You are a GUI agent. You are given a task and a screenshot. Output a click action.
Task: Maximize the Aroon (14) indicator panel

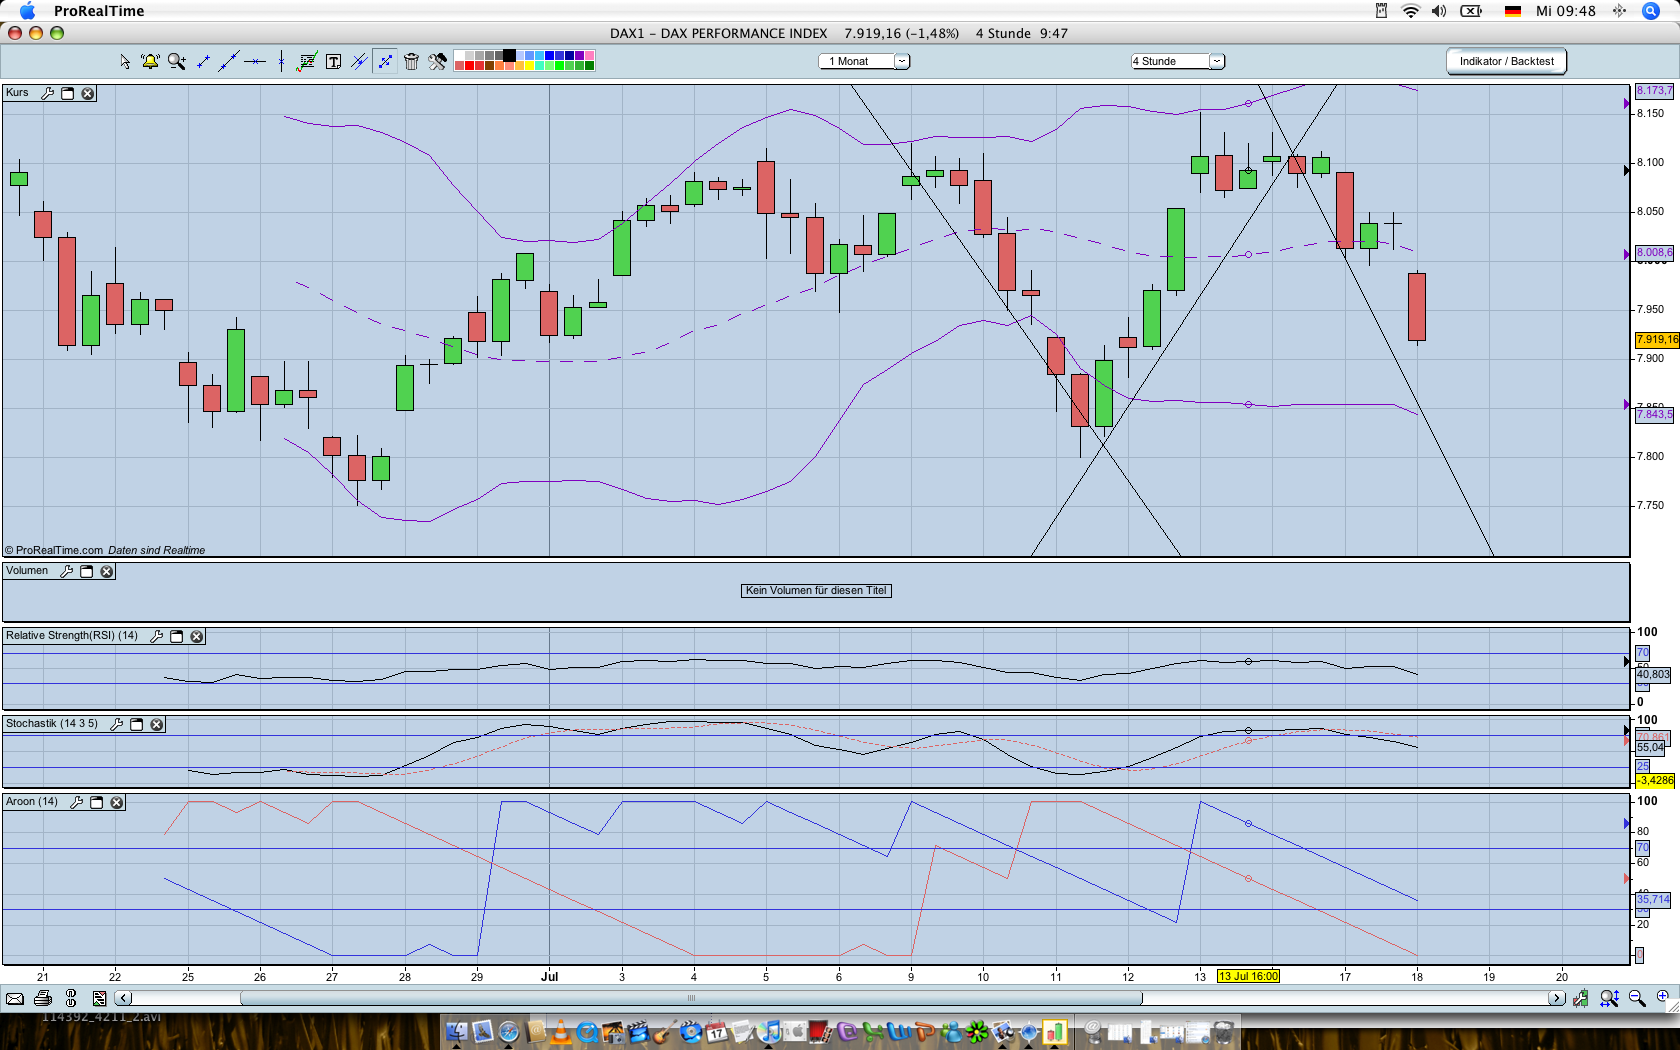pyautogui.click(x=97, y=802)
